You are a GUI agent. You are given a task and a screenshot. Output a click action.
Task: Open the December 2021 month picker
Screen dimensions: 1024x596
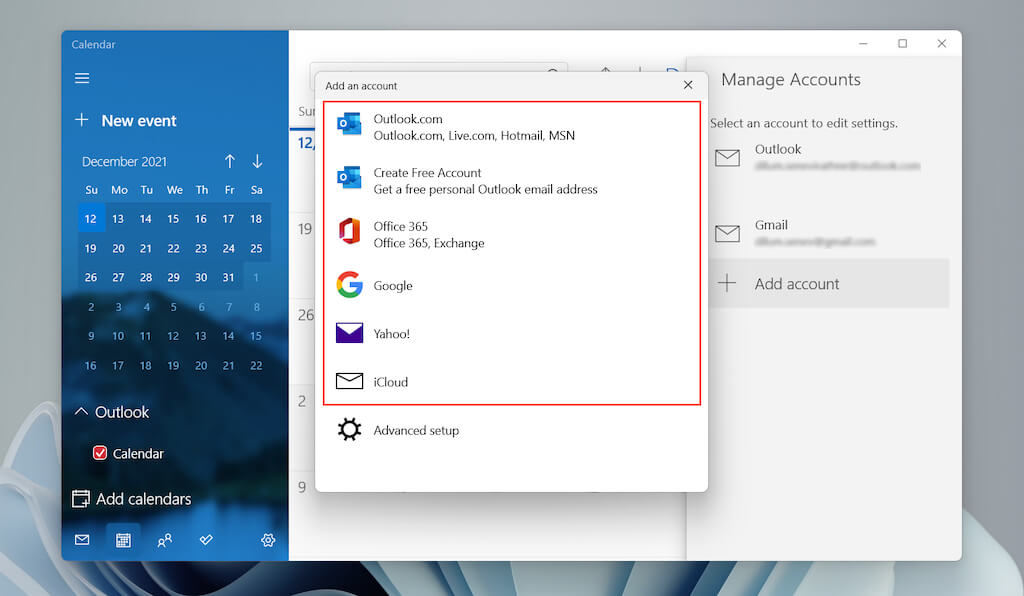[124, 161]
